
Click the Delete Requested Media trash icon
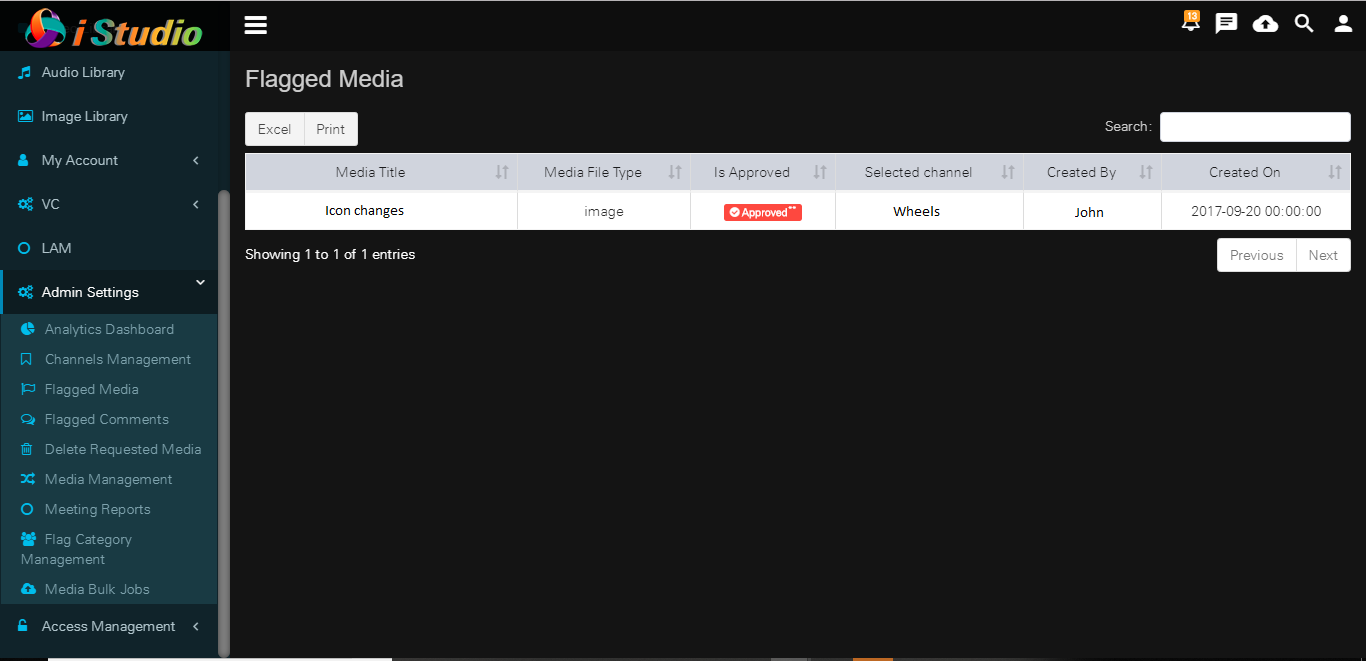(x=27, y=449)
